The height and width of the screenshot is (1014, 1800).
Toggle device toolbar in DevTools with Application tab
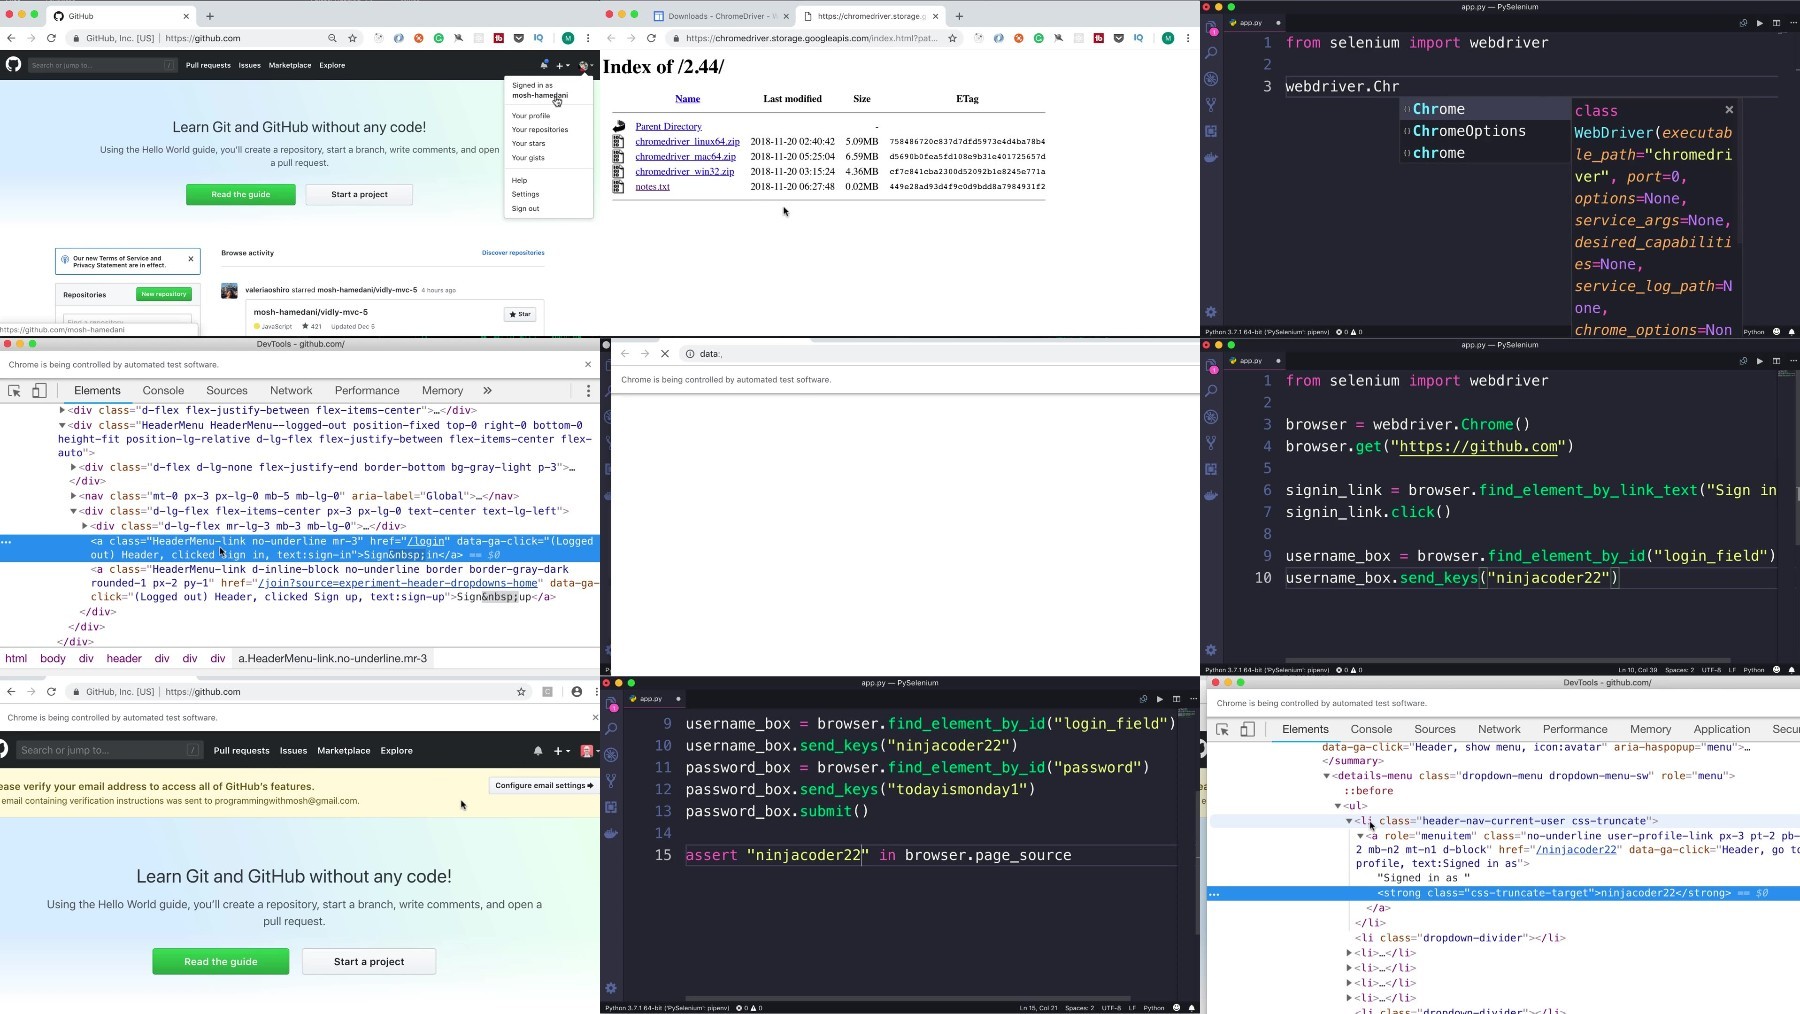pyautogui.click(x=1247, y=730)
